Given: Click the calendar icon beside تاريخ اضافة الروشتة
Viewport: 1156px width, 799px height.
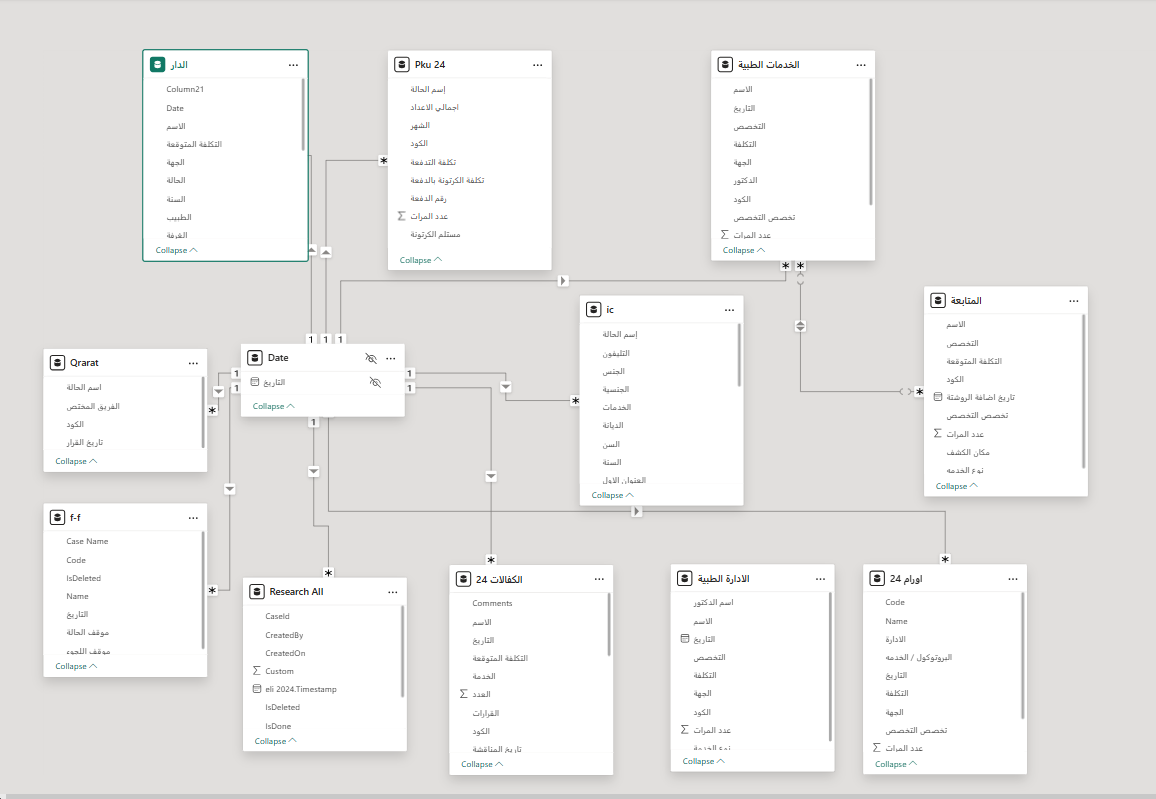Looking at the screenshot, I should (937, 397).
